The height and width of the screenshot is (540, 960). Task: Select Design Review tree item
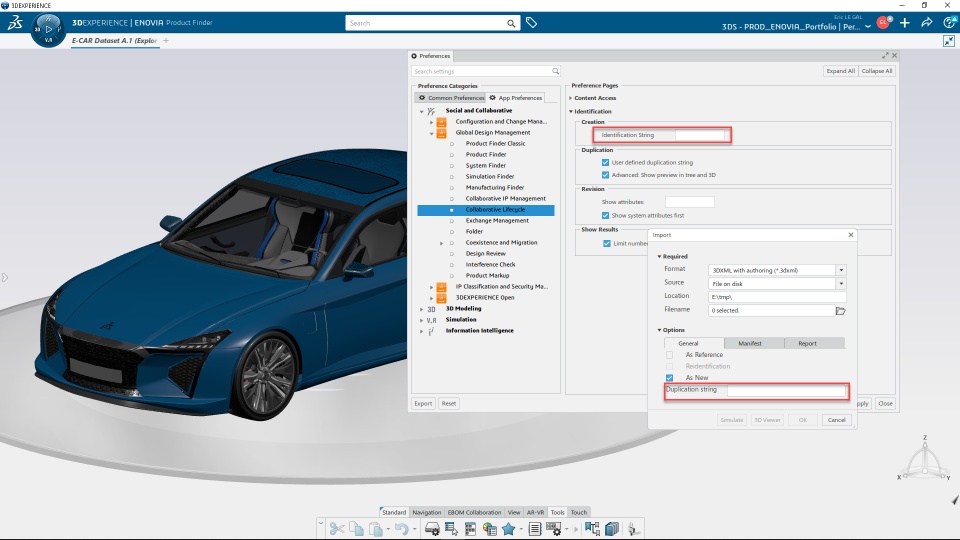(x=486, y=254)
